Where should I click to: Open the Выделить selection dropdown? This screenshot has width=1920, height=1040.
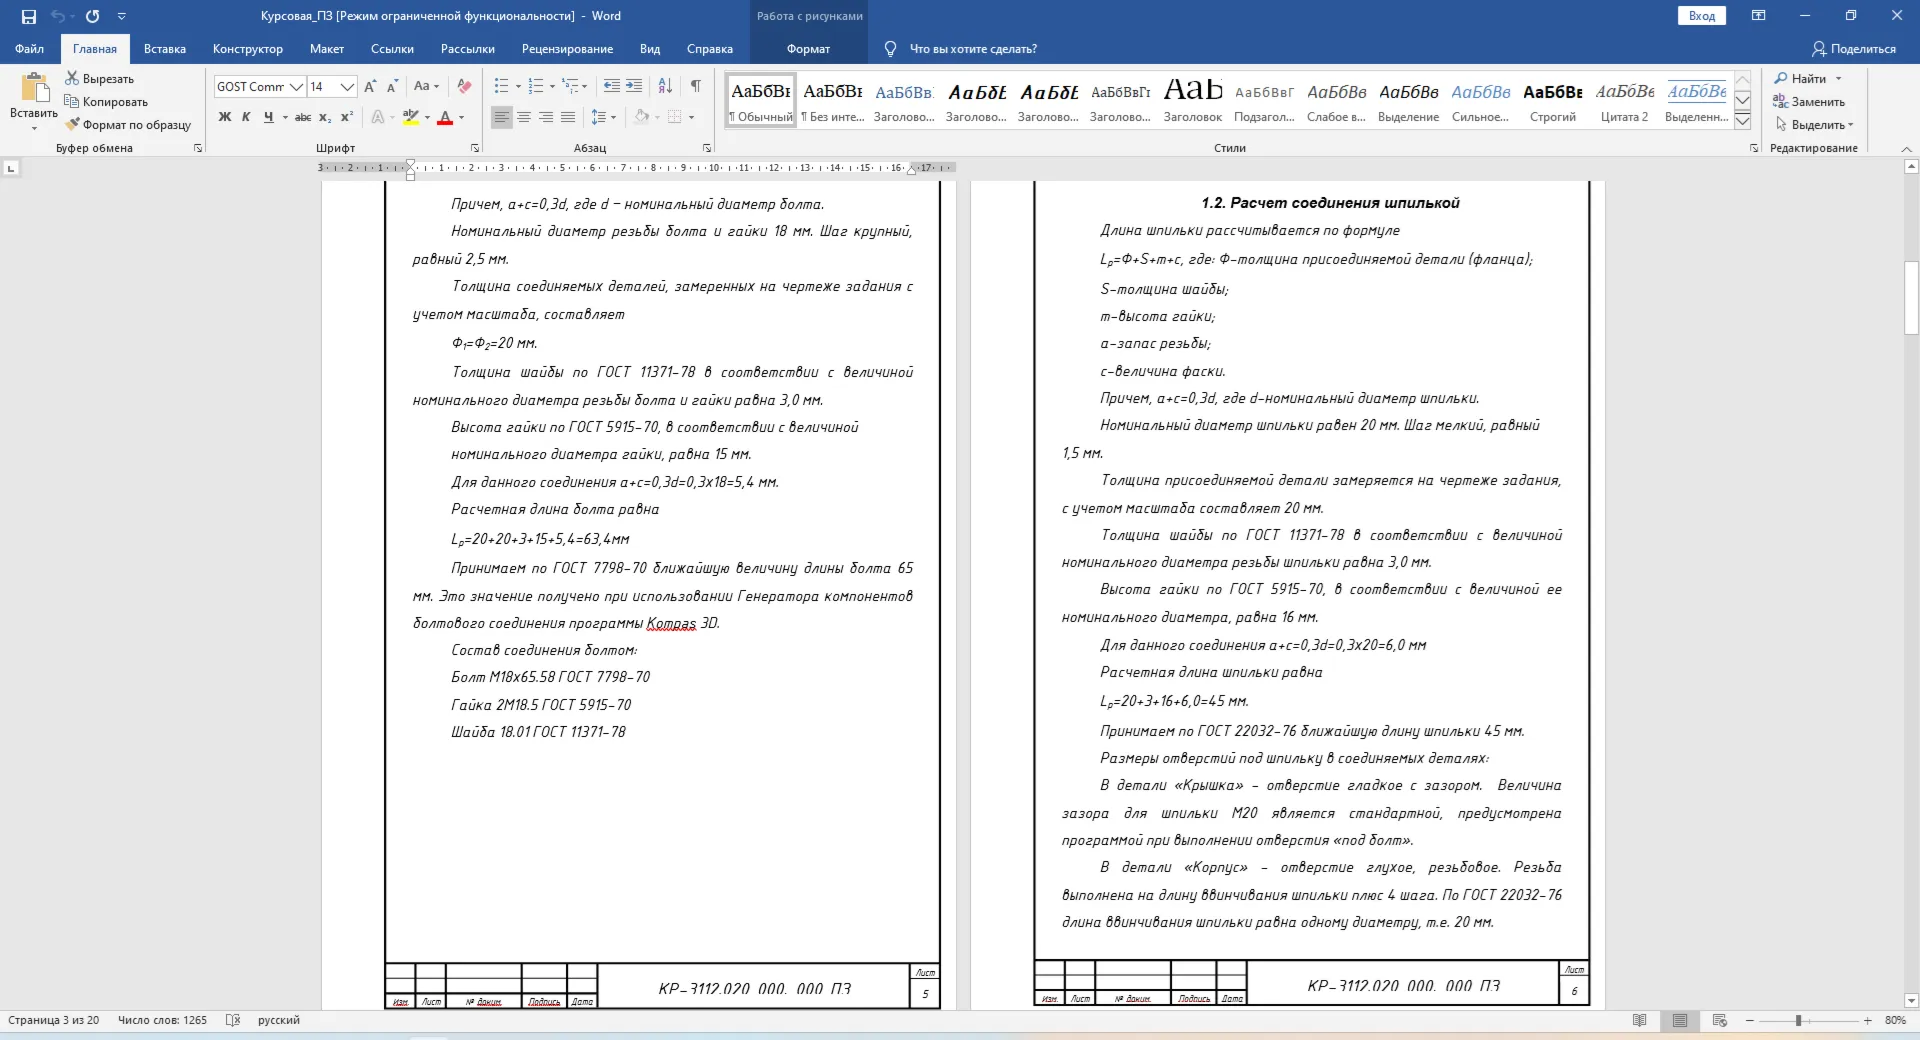pos(1814,125)
